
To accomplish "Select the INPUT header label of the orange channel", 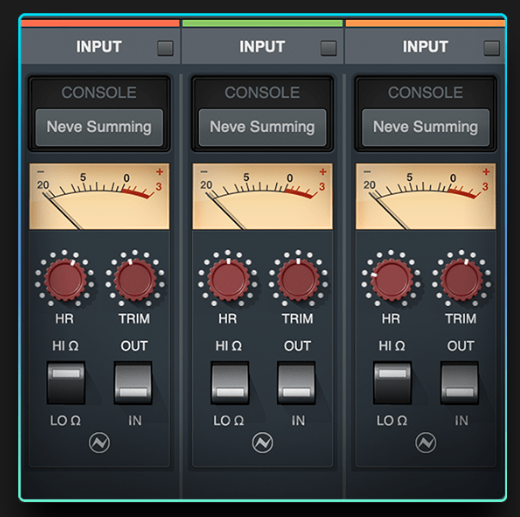I will click(x=426, y=47).
